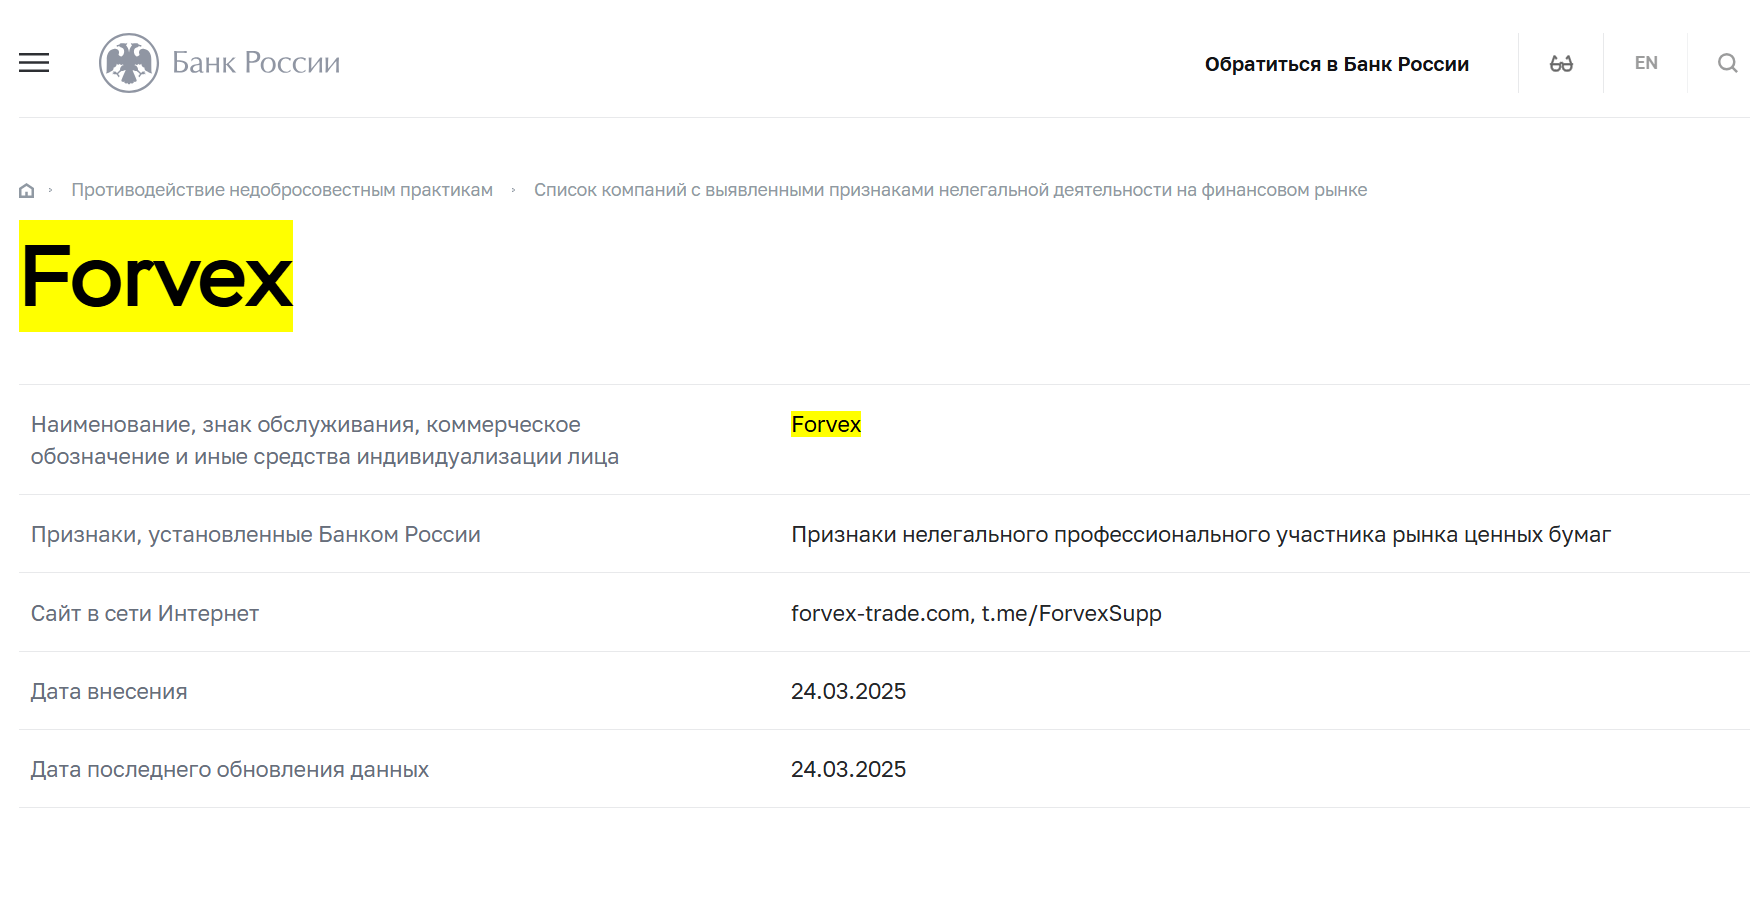Click the large highlighted Forvex heading
Screen dimensions: 1750x899
pos(157,277)
